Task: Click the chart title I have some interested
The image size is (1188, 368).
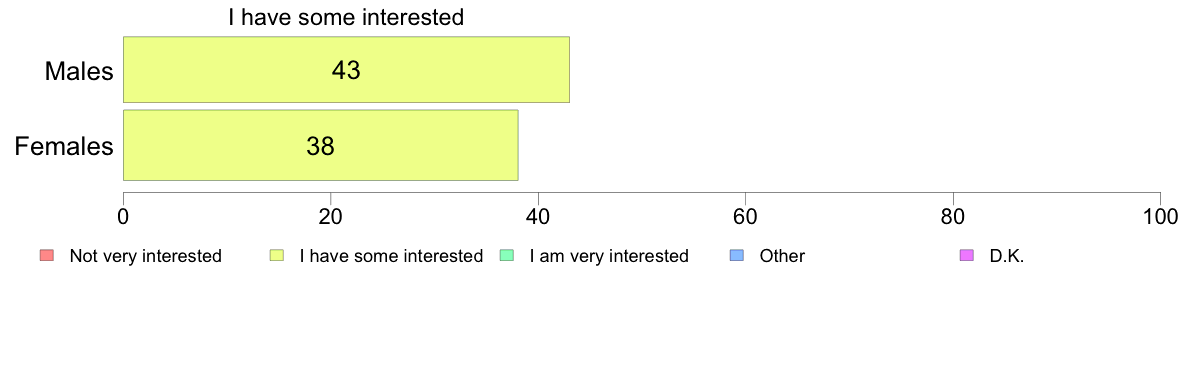Action: (346, 17)
